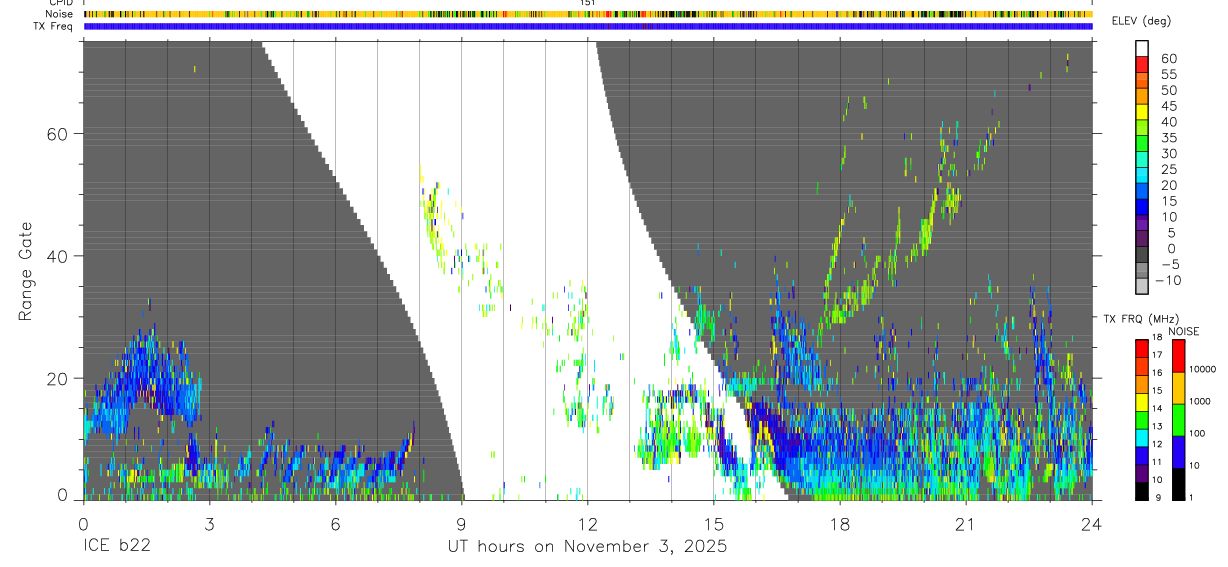This screenshot has height=567, width=1228.
Task: Click the "55" label on ELEV colorbar
Action: 1169,74
